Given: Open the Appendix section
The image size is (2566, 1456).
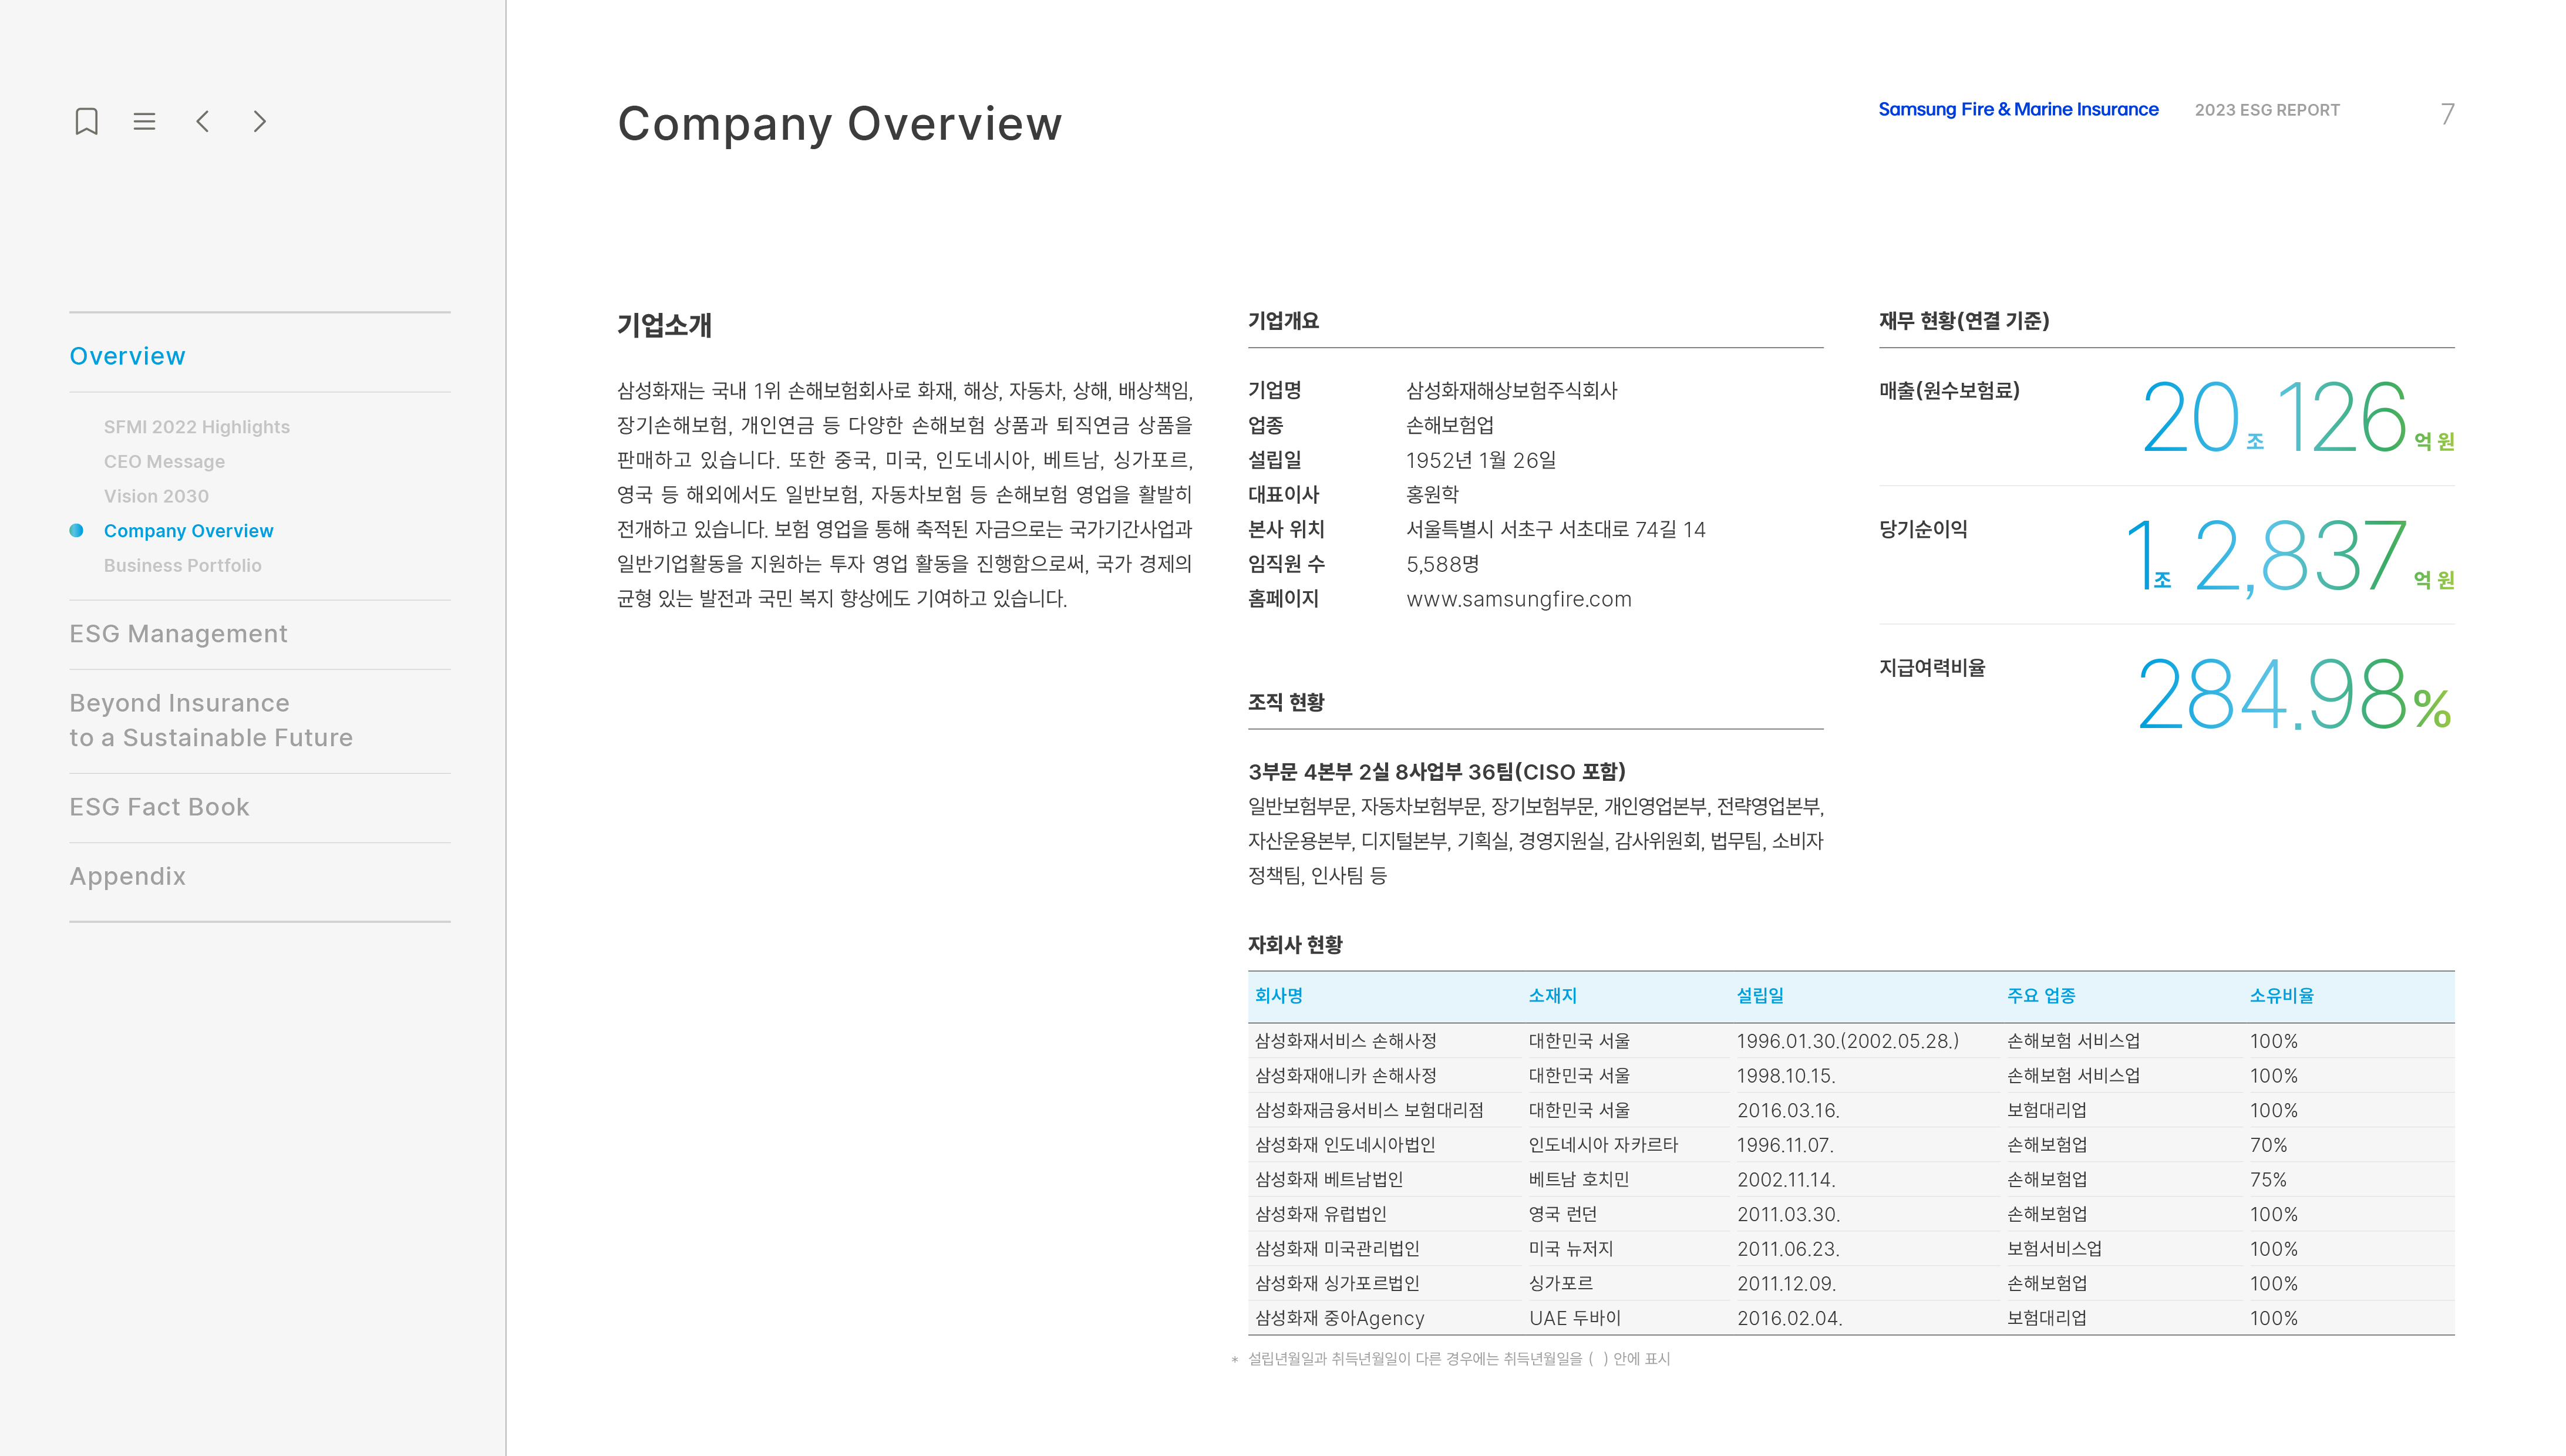Looking at the screenshot, I should (127, 876).
